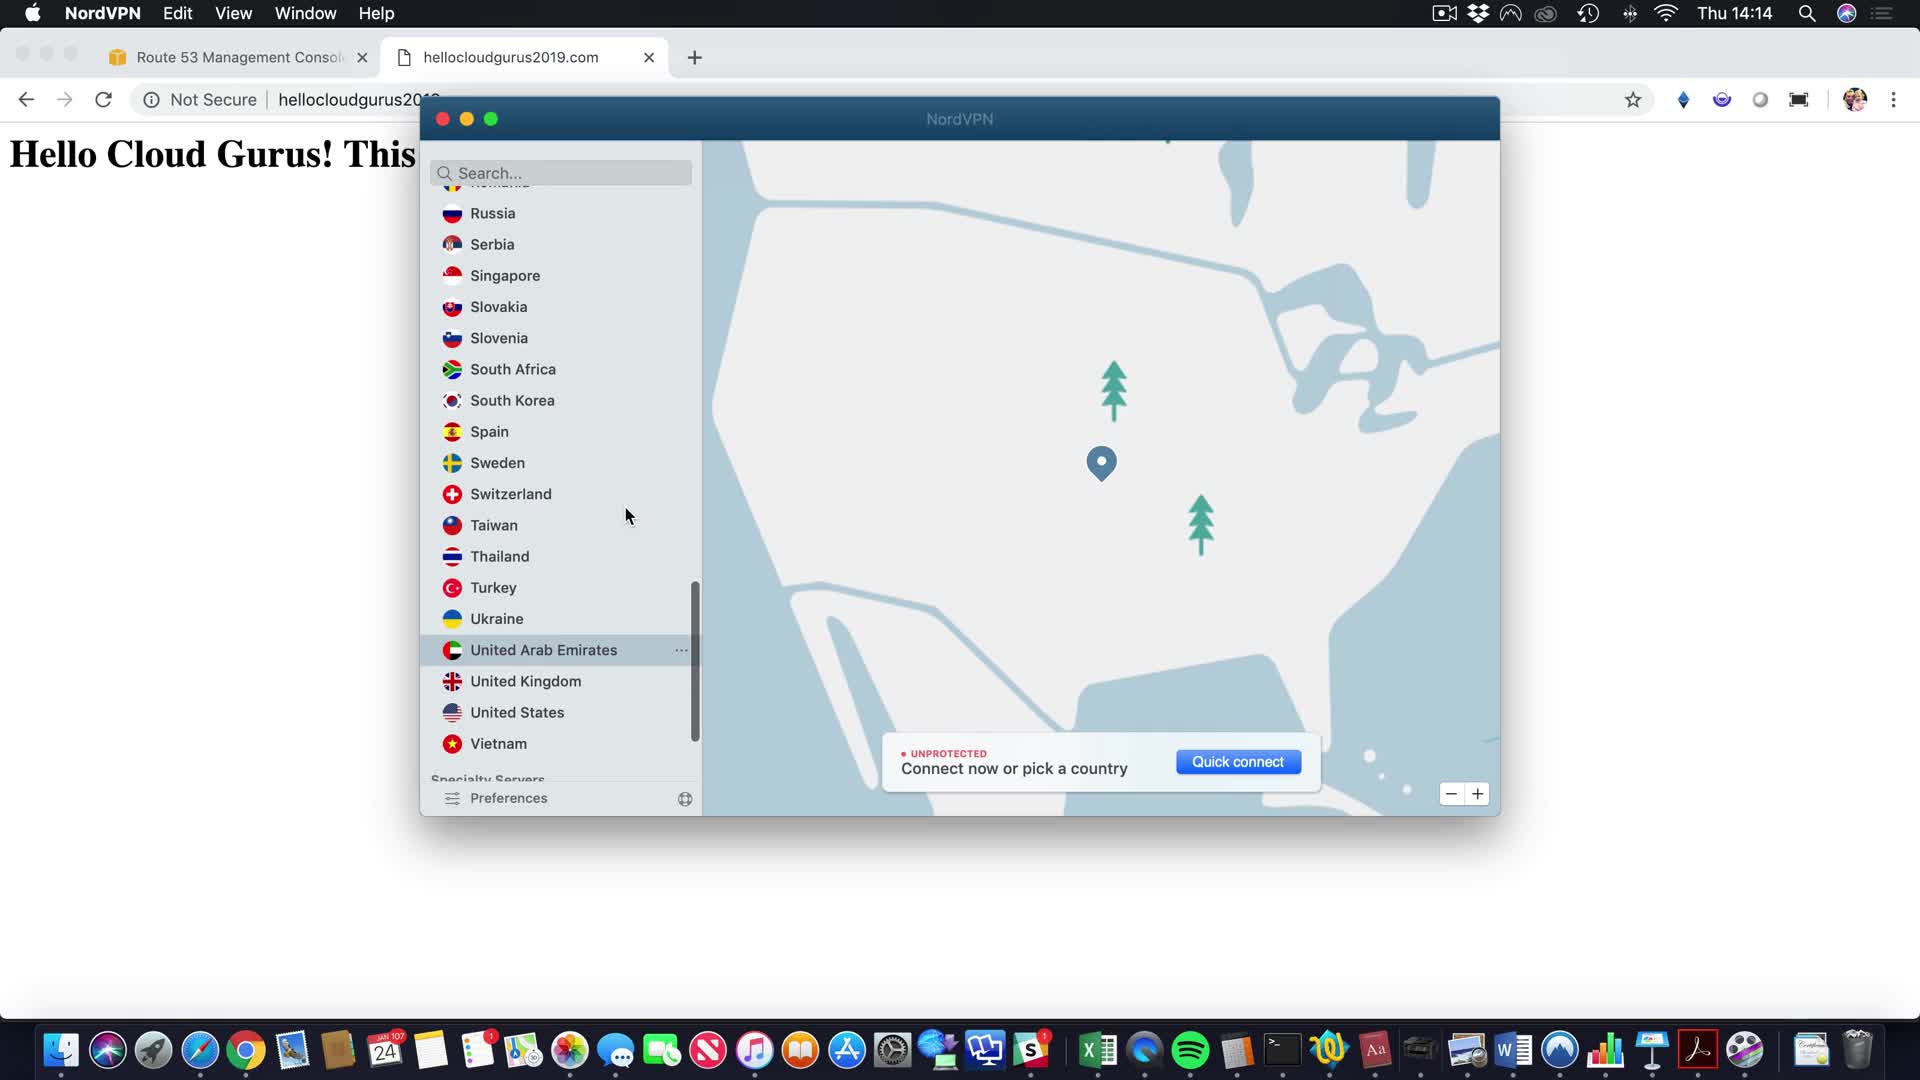Open Spotify from the Dock
The width and height of the screenshot is (1920, 1080).
(x=1190, y=1051)
